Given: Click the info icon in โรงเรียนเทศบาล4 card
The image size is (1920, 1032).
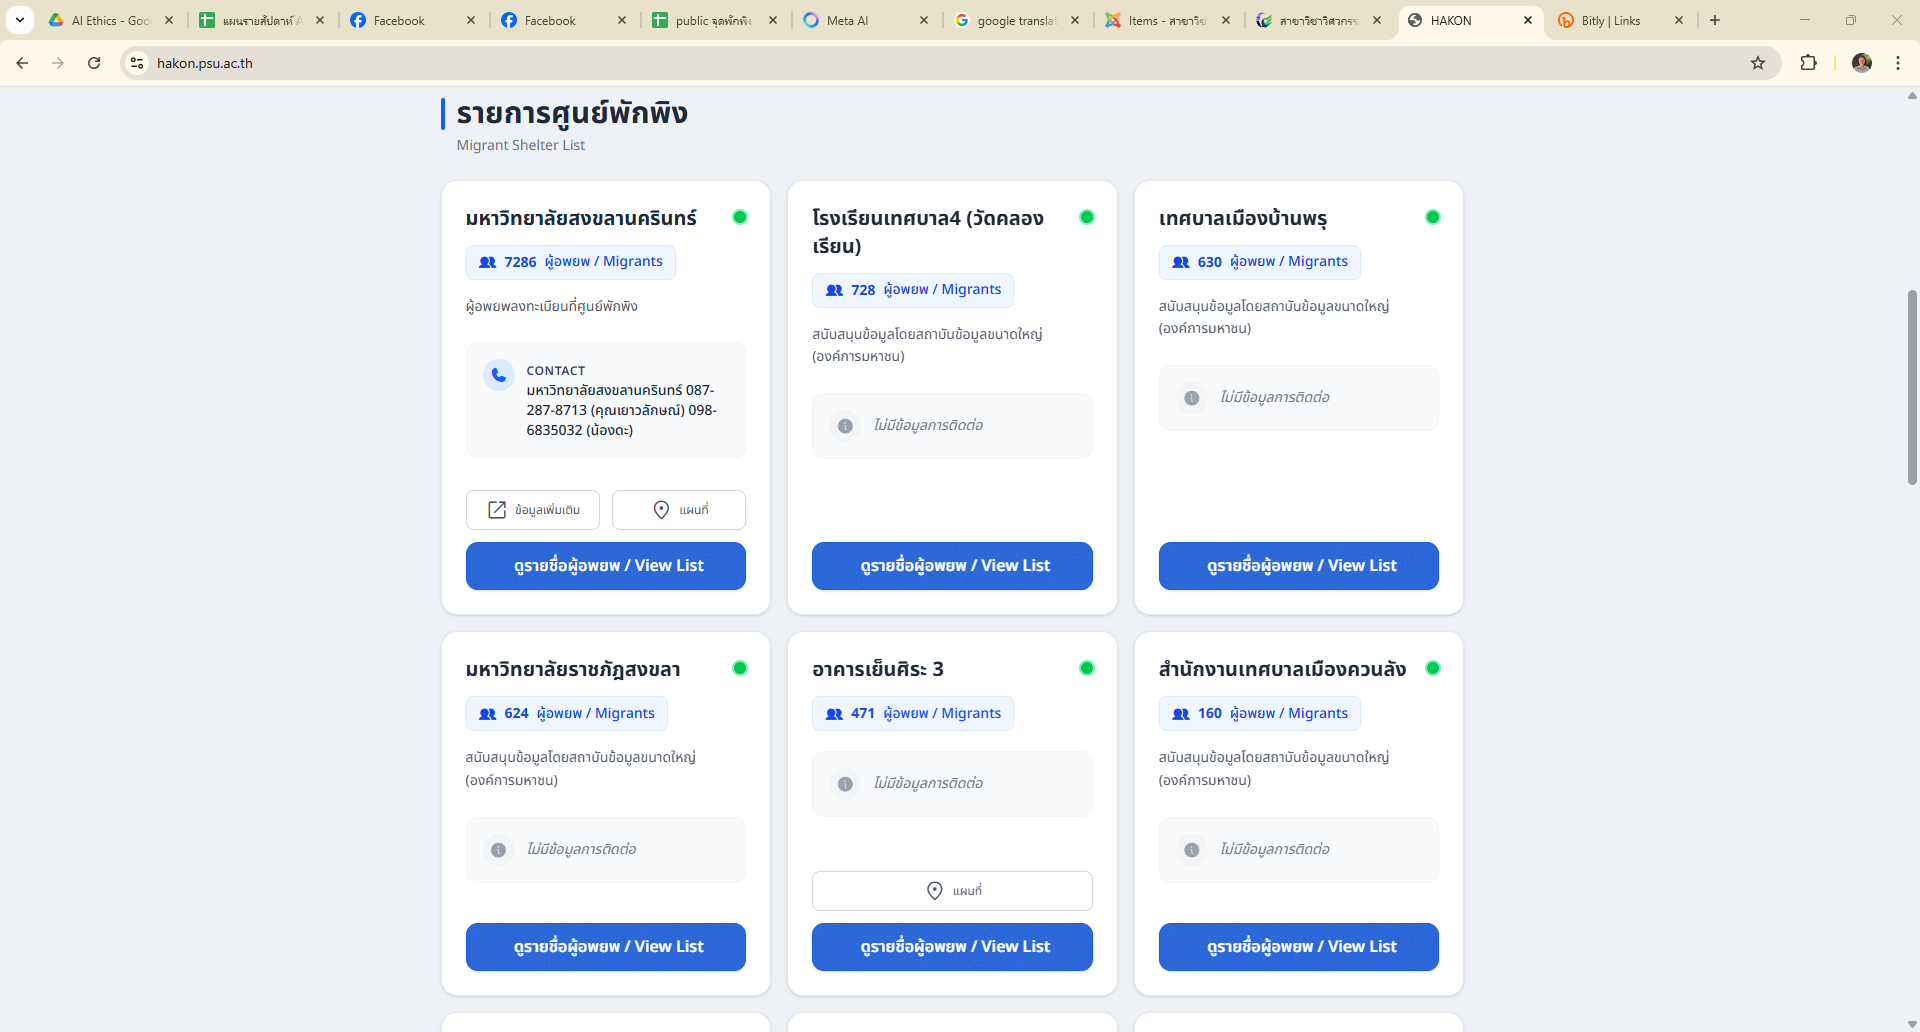Looking at the screenshot, I should pyautogui.click(x=845, y=426).
